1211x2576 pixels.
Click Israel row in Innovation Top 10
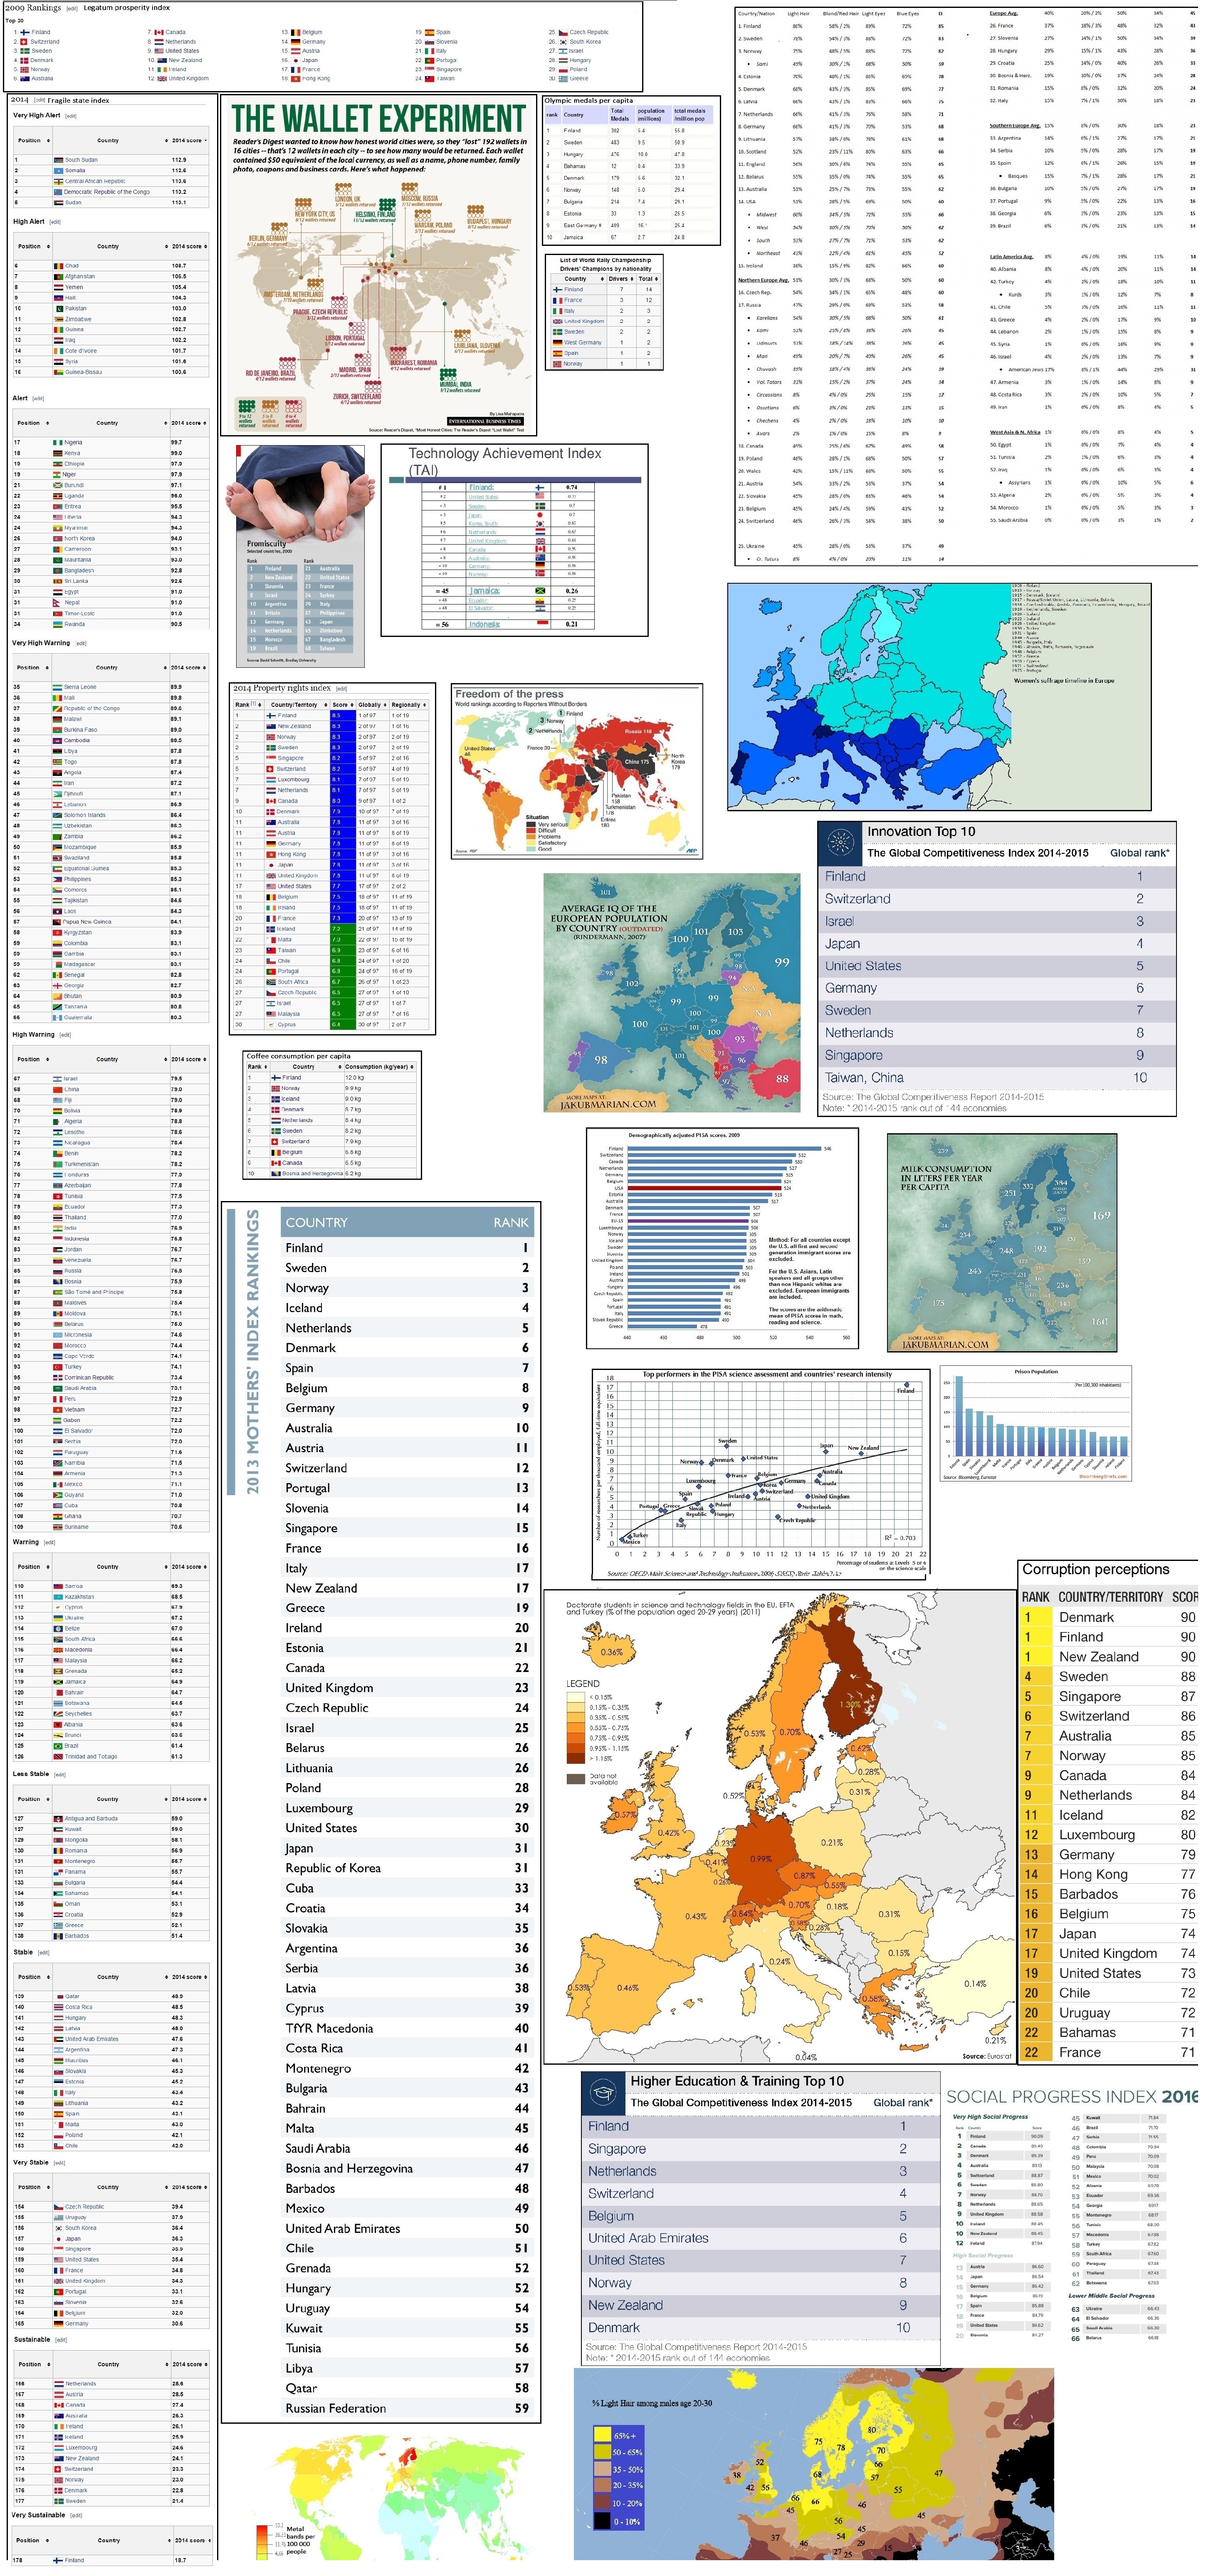pyautogui.click(x=996, y=921)
